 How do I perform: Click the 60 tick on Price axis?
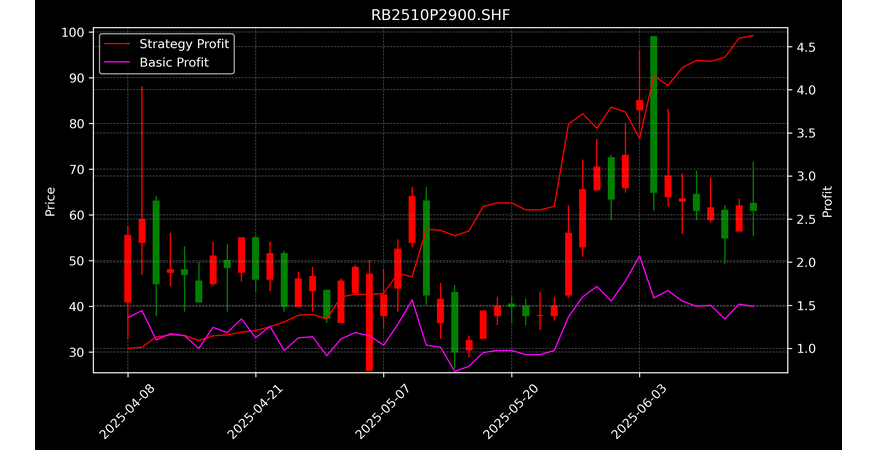coord(77,215)
